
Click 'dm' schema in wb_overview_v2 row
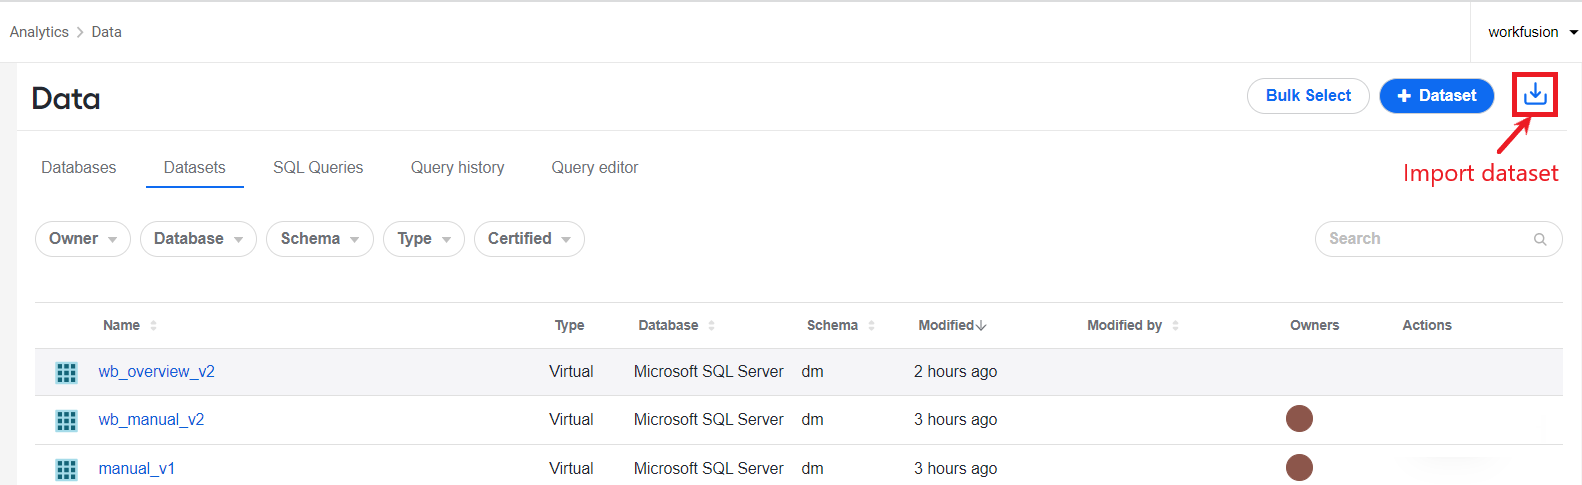click(813, 372)
